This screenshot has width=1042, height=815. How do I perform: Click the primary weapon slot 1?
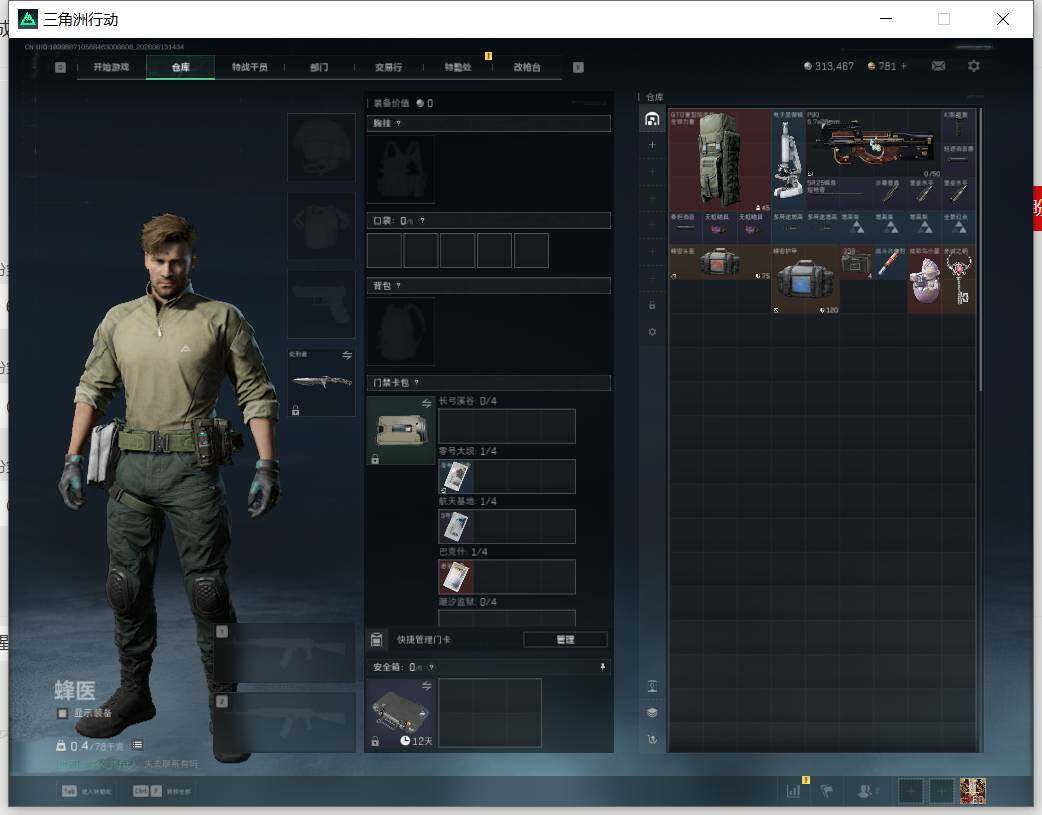tap(284, 653)
